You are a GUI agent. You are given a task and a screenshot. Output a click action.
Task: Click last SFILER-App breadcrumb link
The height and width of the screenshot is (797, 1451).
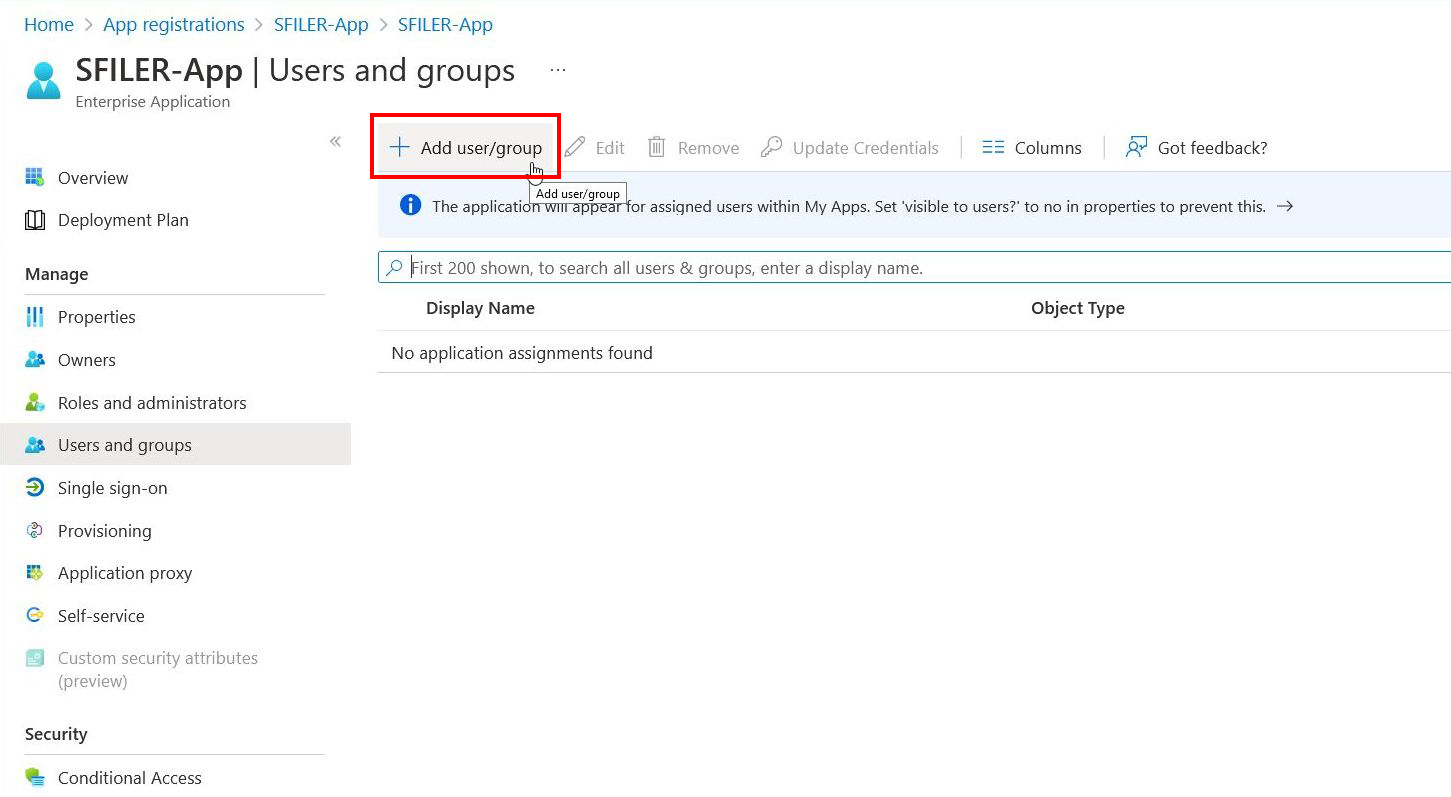point(445,24)
